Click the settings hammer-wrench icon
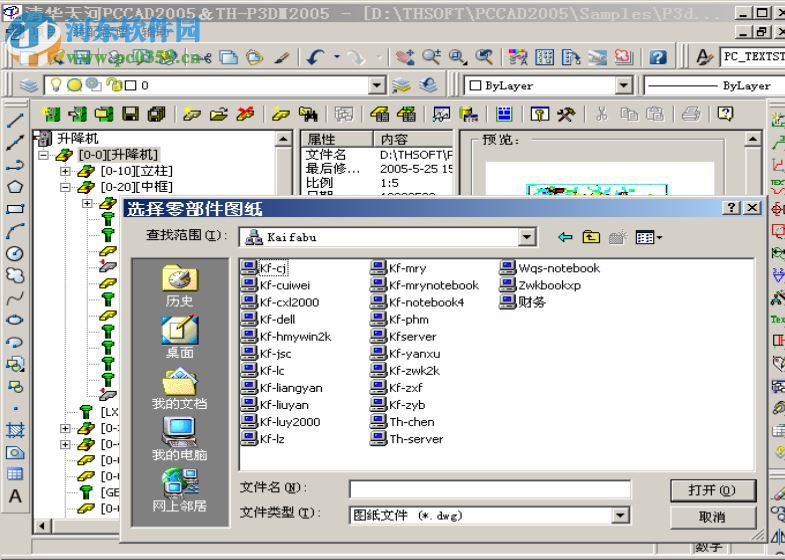The width and height of the screenshot is (785, 560). (566, 114)
